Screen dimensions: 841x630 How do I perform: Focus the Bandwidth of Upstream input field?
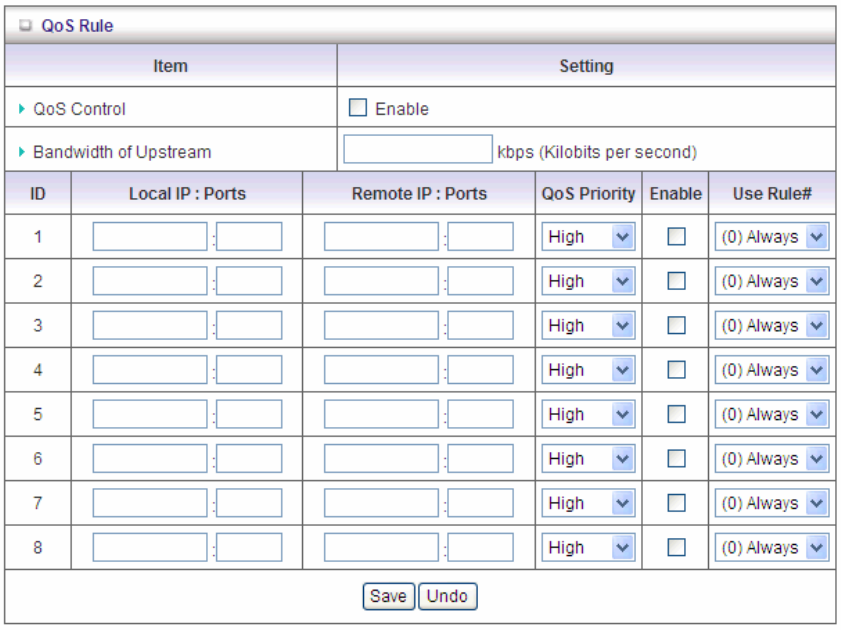click(417, 150)
